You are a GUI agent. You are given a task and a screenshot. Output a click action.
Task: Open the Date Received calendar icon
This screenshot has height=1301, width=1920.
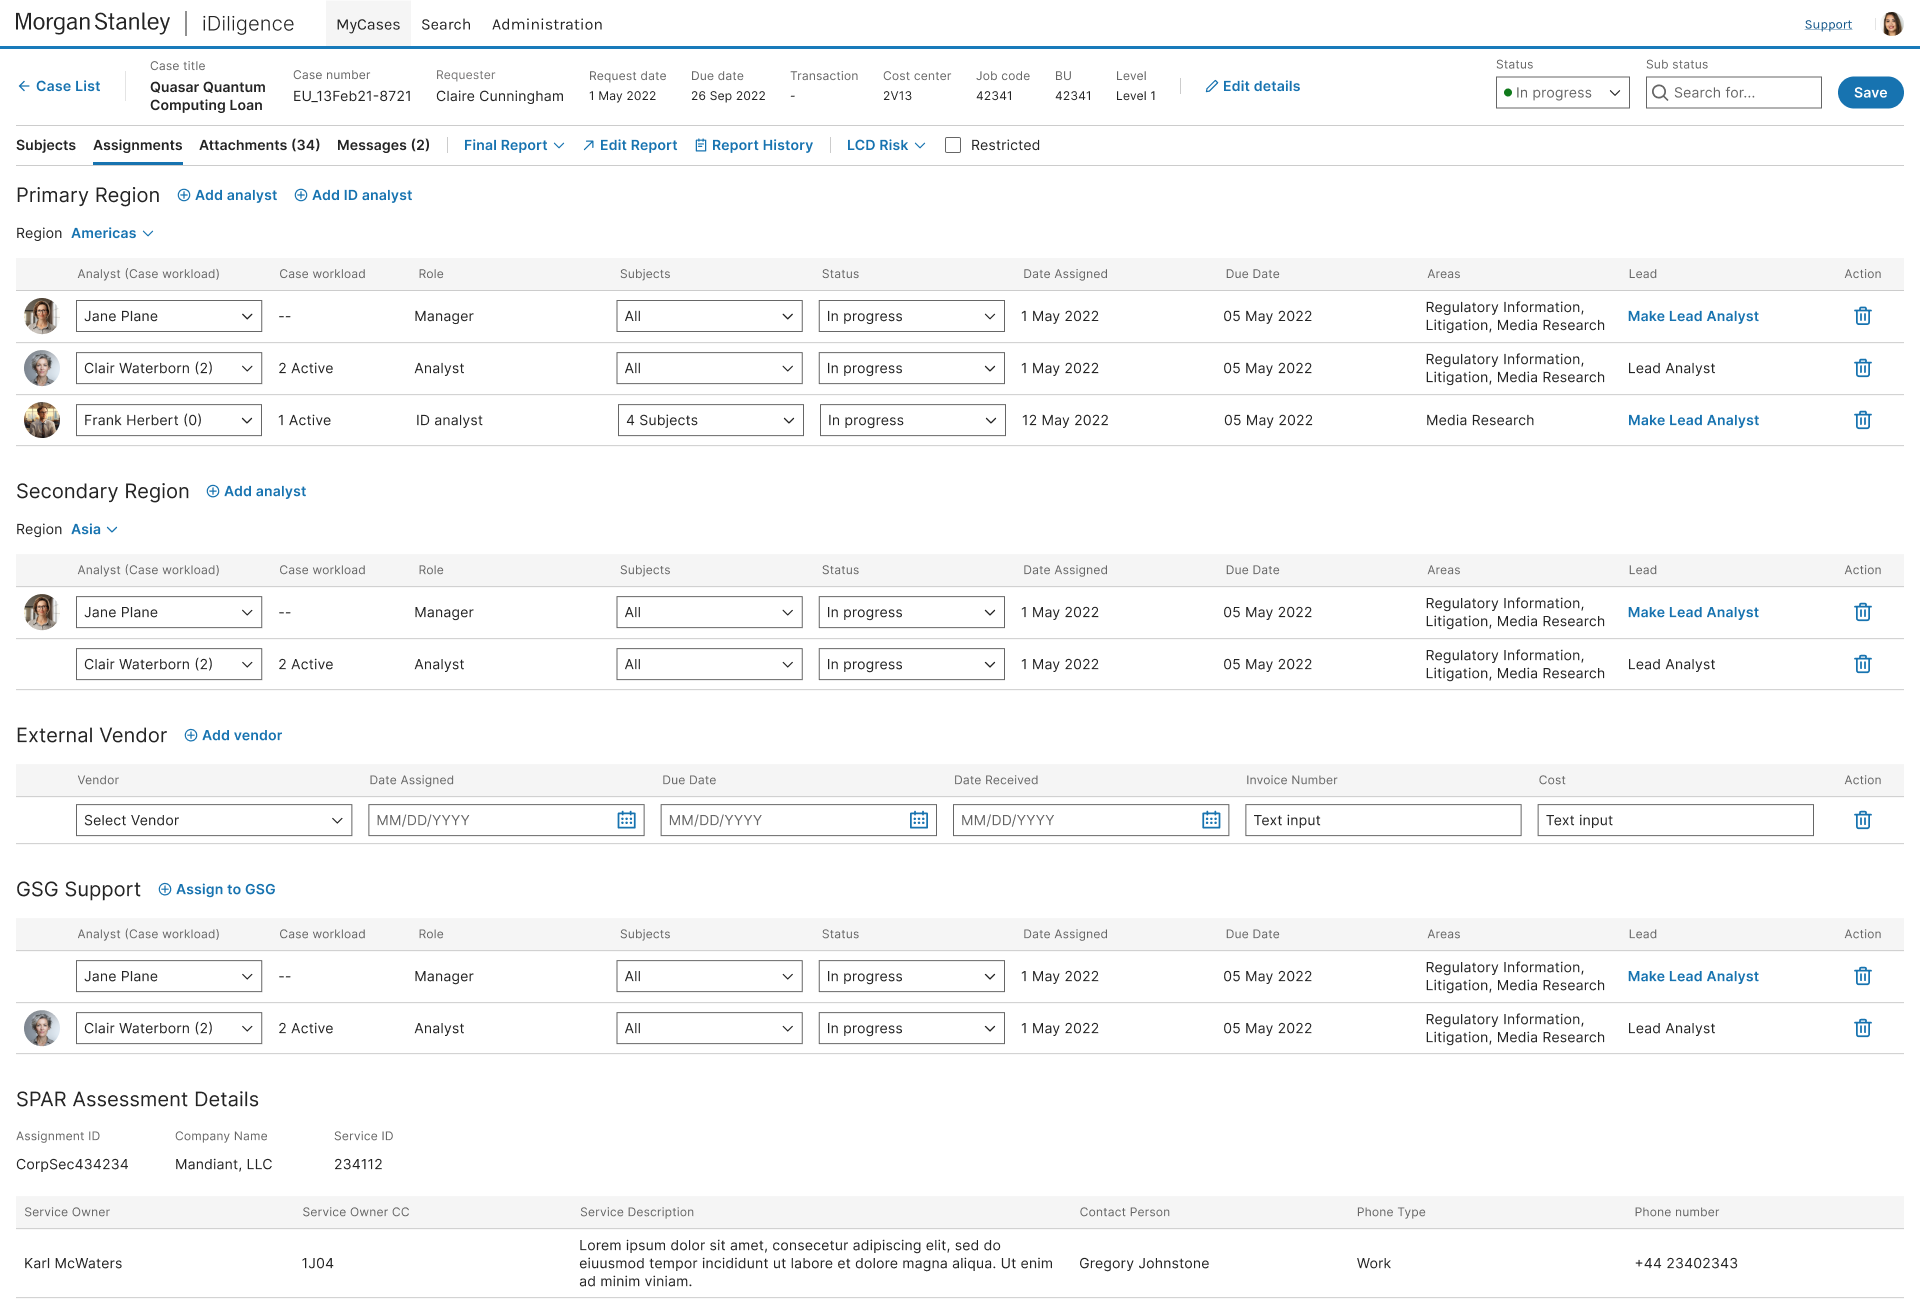[x=1210, y=820]
